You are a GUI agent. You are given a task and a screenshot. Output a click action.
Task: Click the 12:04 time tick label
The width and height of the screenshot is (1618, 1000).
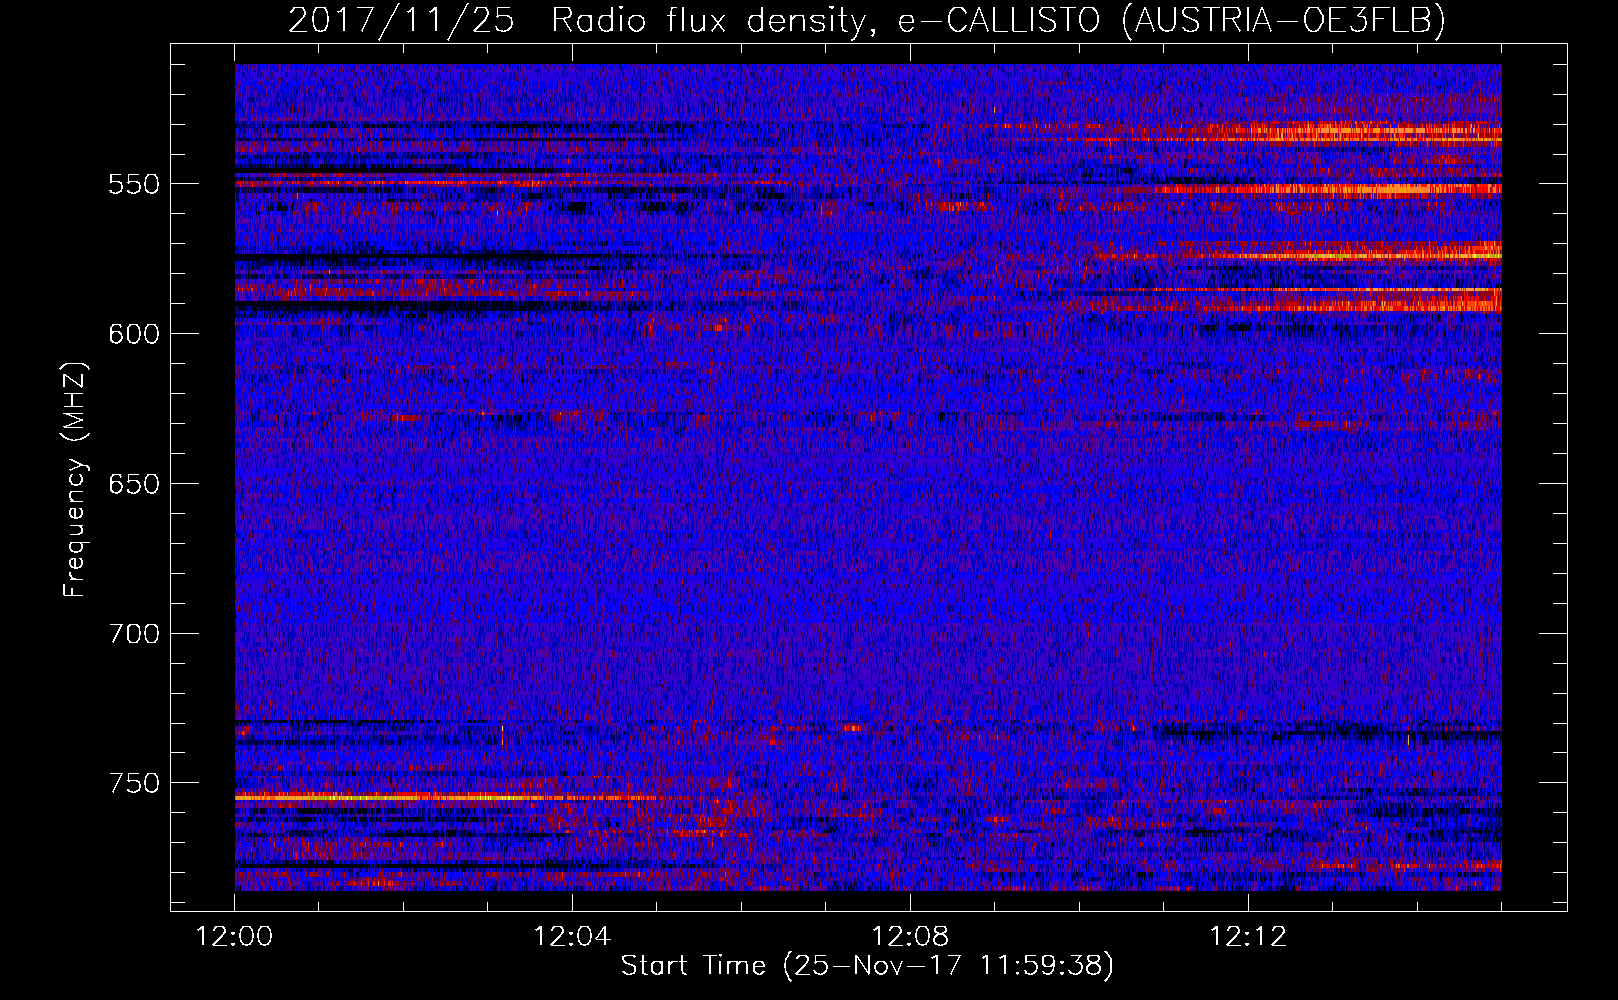click(573, 936)
